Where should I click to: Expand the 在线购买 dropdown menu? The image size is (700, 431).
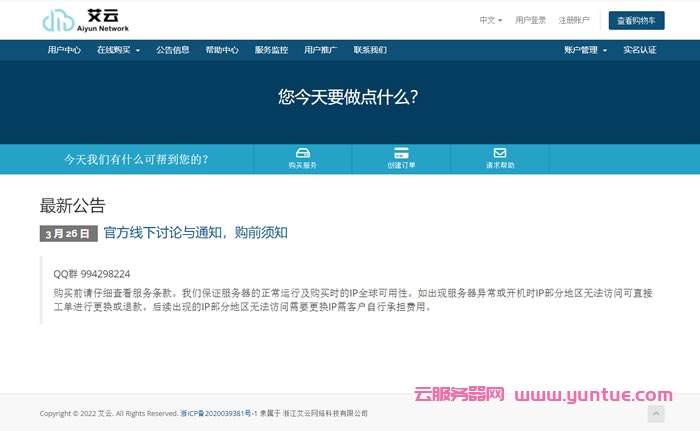coord(118,49)
